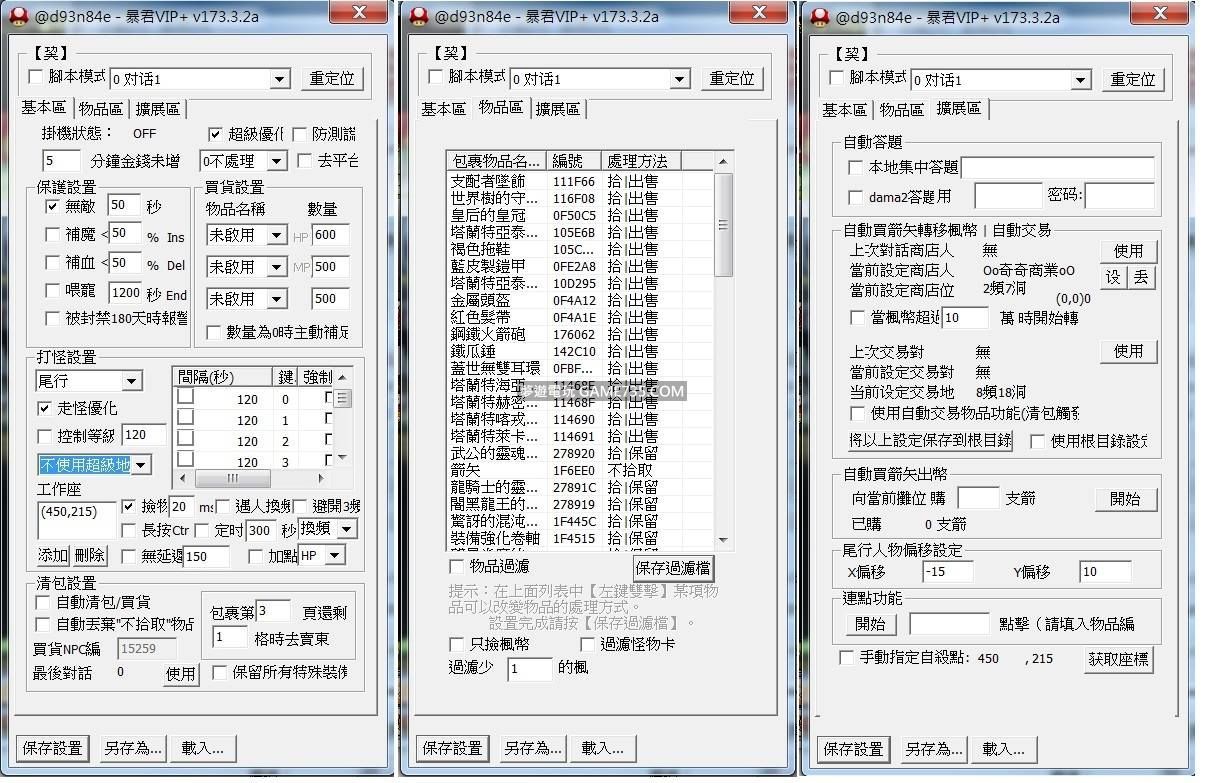This screenshot has width=1205, height=783.
Task: Click mushroom app icon in right window title bar
Action: pos(820,16)
